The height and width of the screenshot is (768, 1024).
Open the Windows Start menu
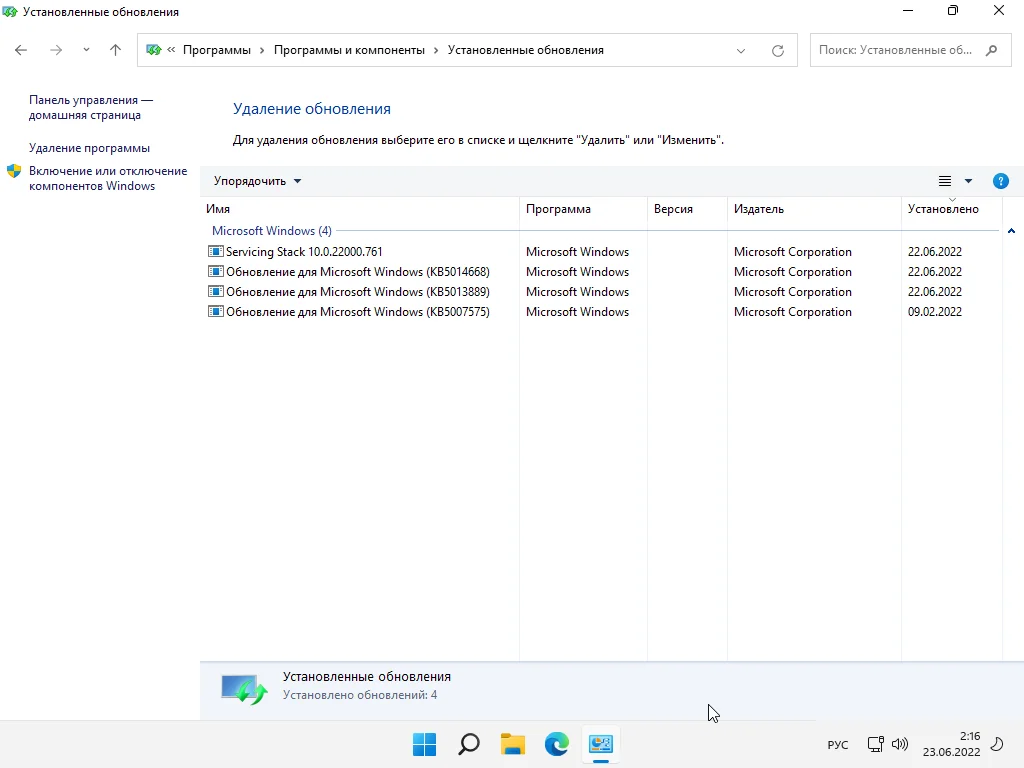[424, 744]
